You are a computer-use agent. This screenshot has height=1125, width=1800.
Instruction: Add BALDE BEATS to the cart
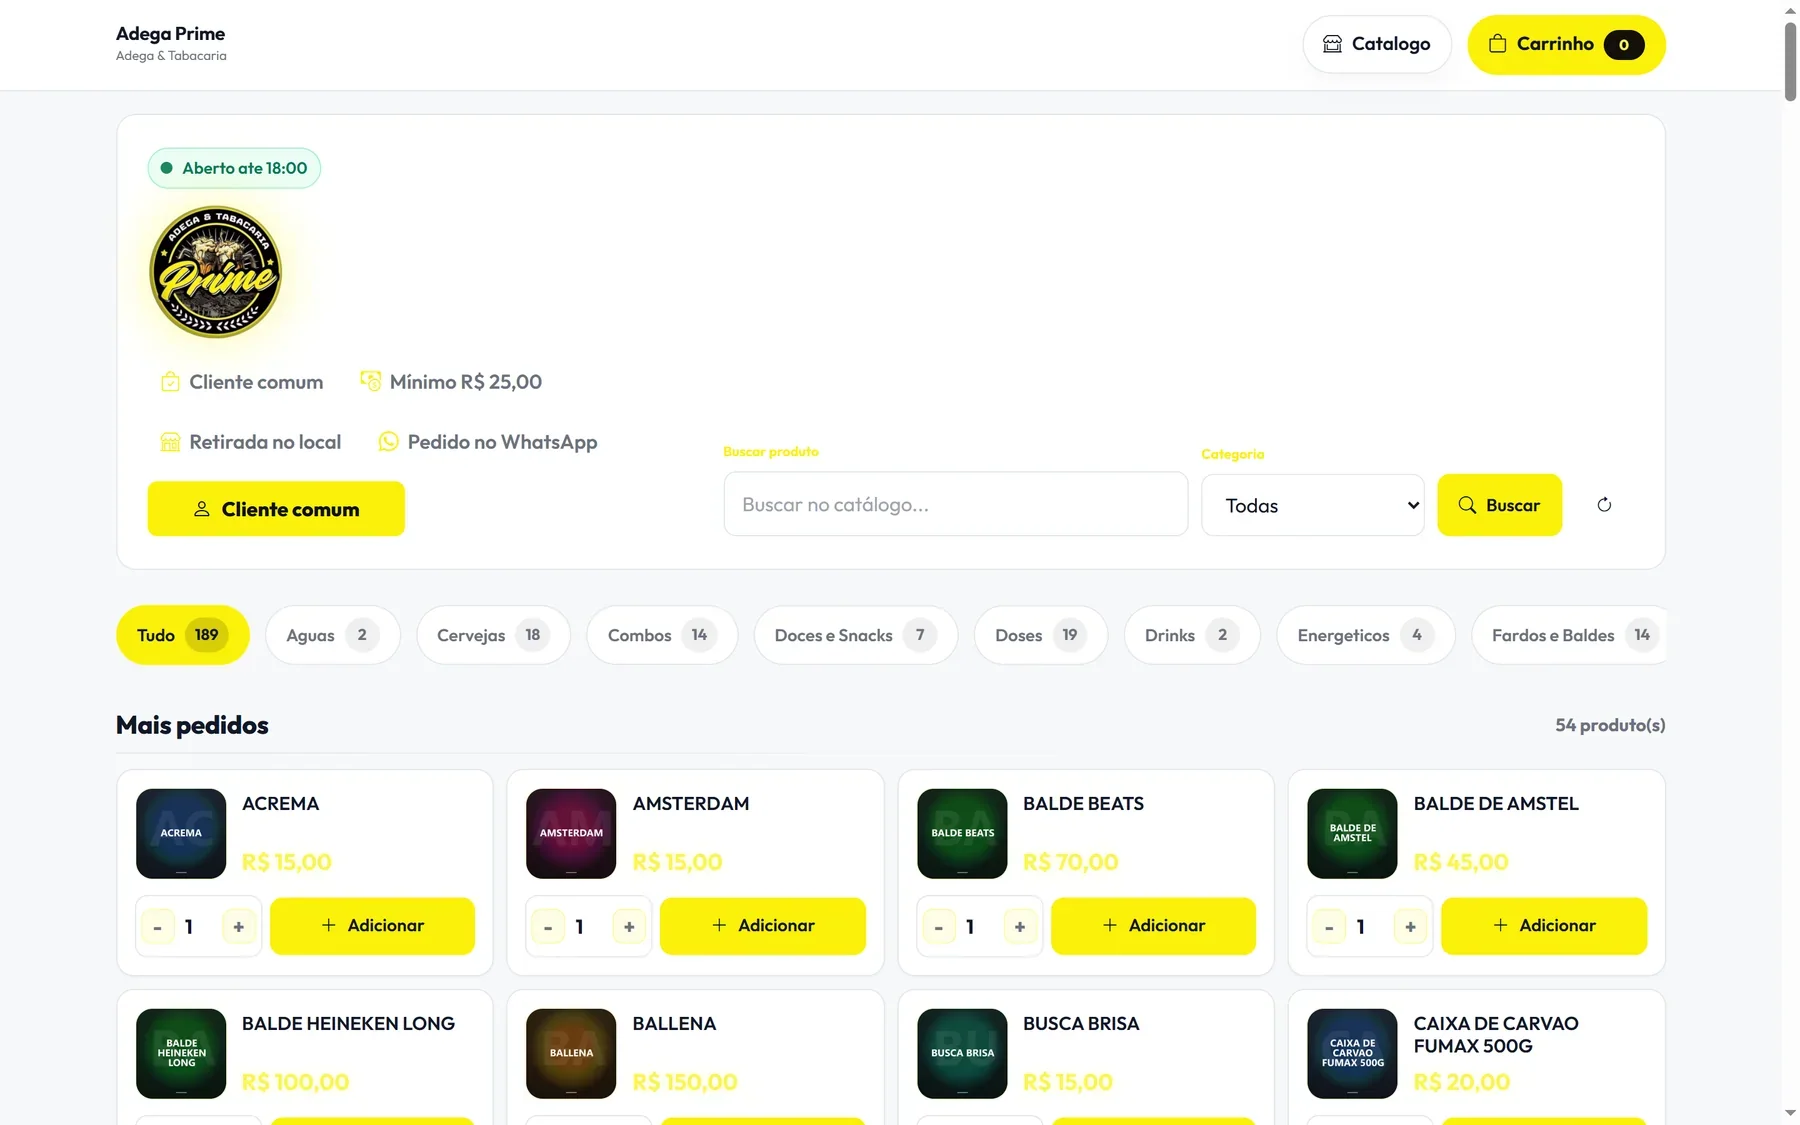coord(1153,926)
